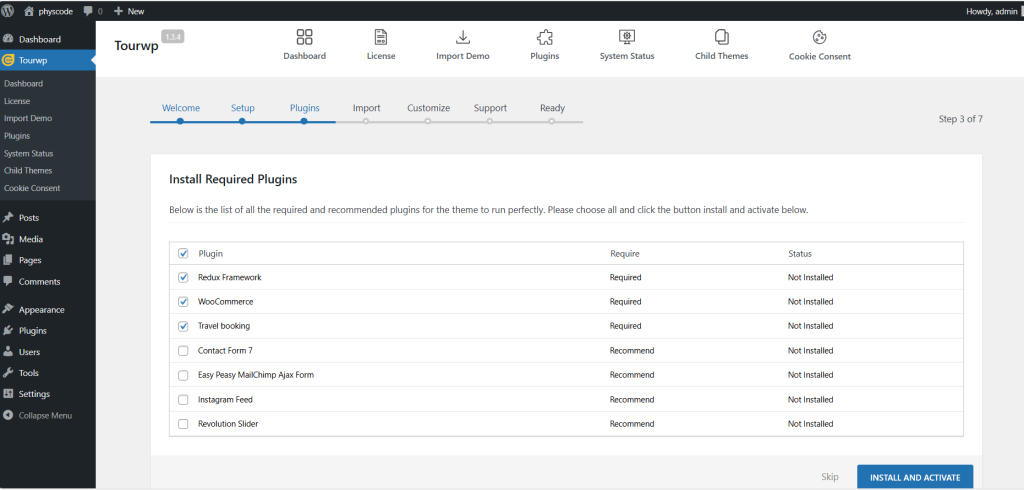Click the WordPress logo icon
Viewport: 1024px width, 490px height.
(7, 10)
